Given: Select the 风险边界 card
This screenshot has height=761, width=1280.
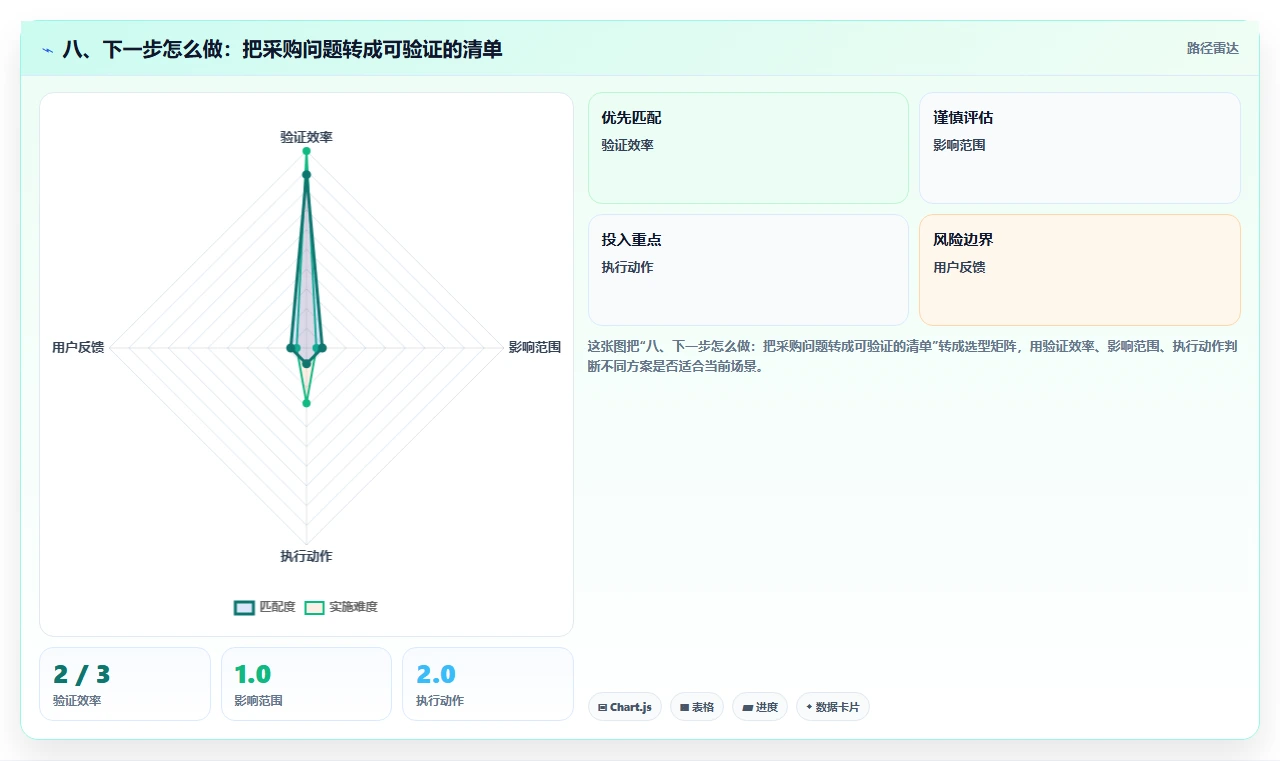Looking at the screenshot, I should [x=1079, y=270].
